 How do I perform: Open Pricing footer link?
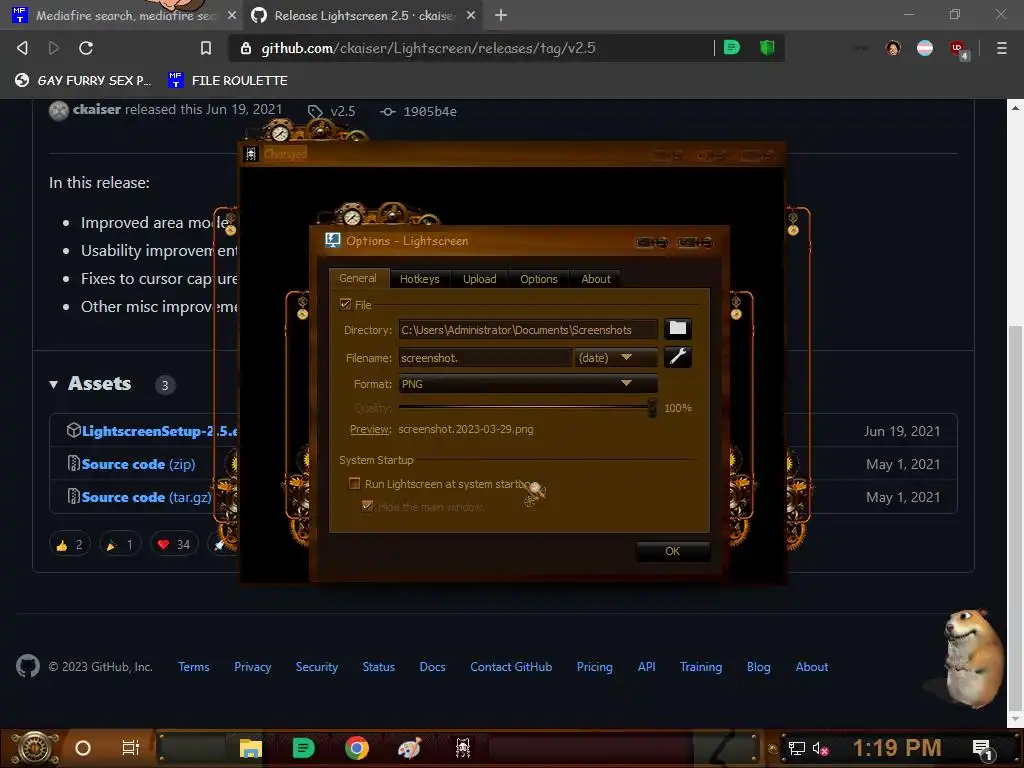coord(594,667)
